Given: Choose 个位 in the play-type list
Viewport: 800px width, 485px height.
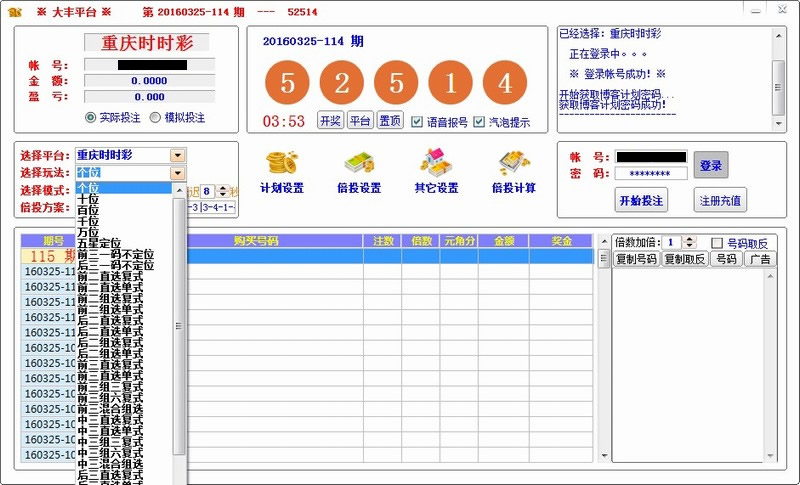Looking at the screenshot, I should (x=124, y=188).
